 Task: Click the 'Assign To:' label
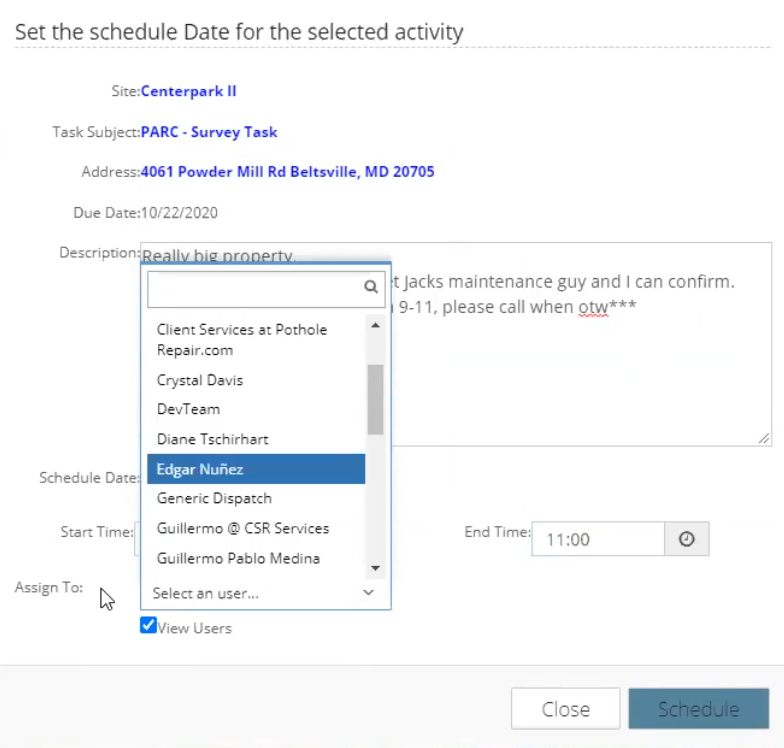point(49,587)
